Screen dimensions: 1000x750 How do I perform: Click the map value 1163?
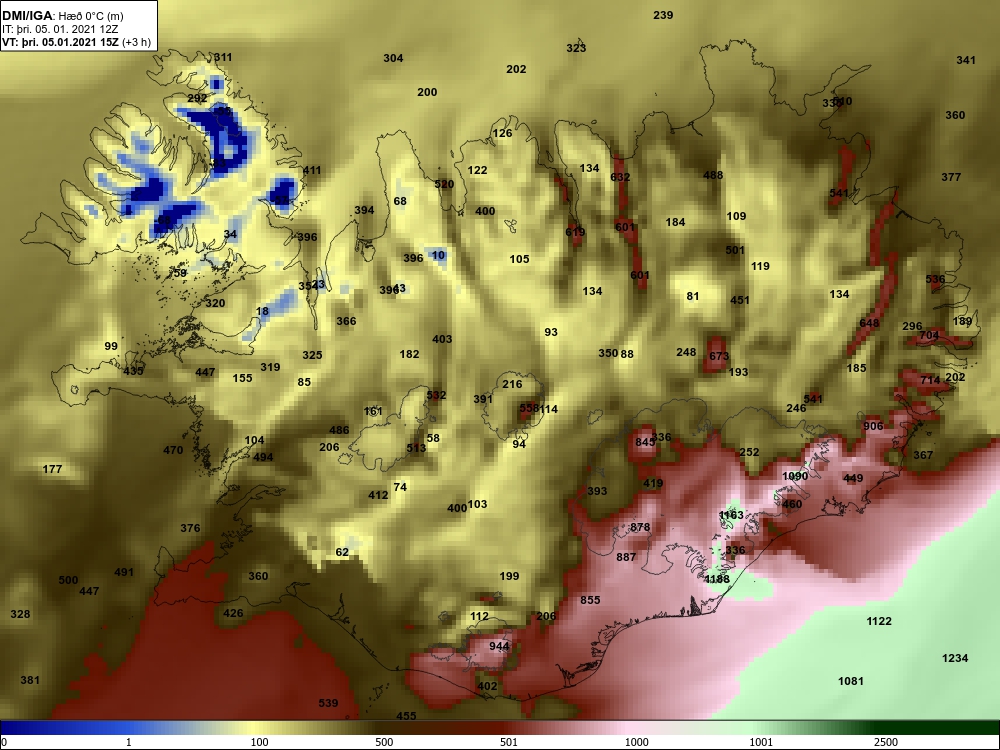[x=731, y=515]
